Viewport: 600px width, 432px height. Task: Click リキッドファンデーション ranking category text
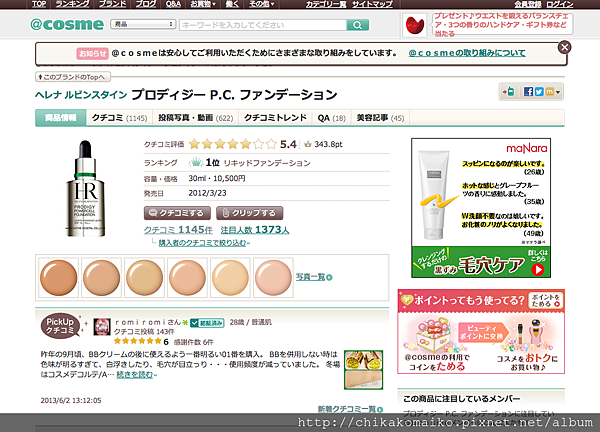[267, 163]
